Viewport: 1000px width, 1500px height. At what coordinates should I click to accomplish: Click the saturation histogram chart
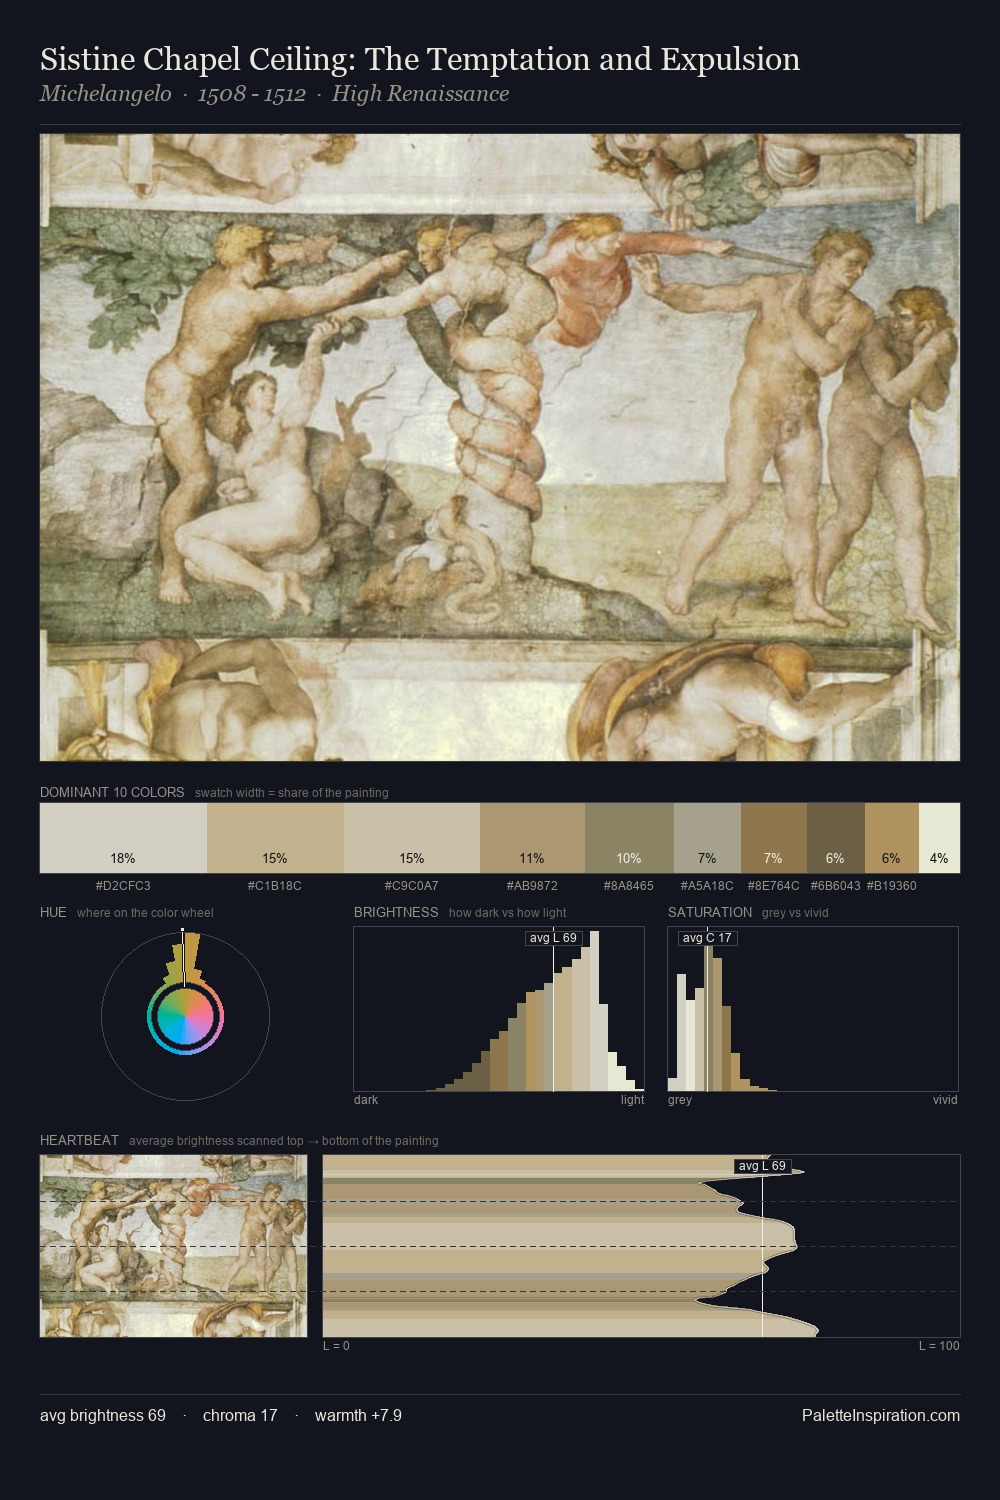(813, 1008)
